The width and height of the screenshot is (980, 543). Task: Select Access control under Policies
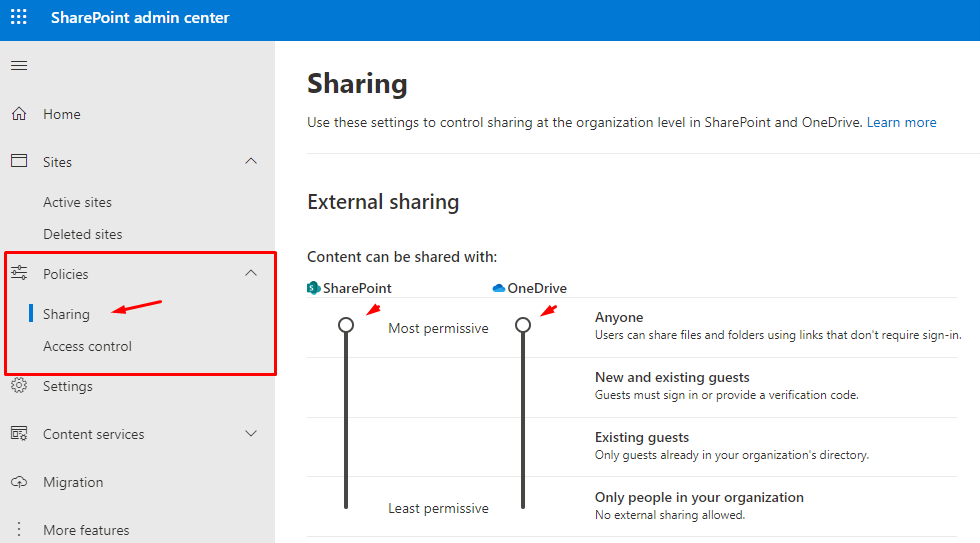(x=87, y=346)
